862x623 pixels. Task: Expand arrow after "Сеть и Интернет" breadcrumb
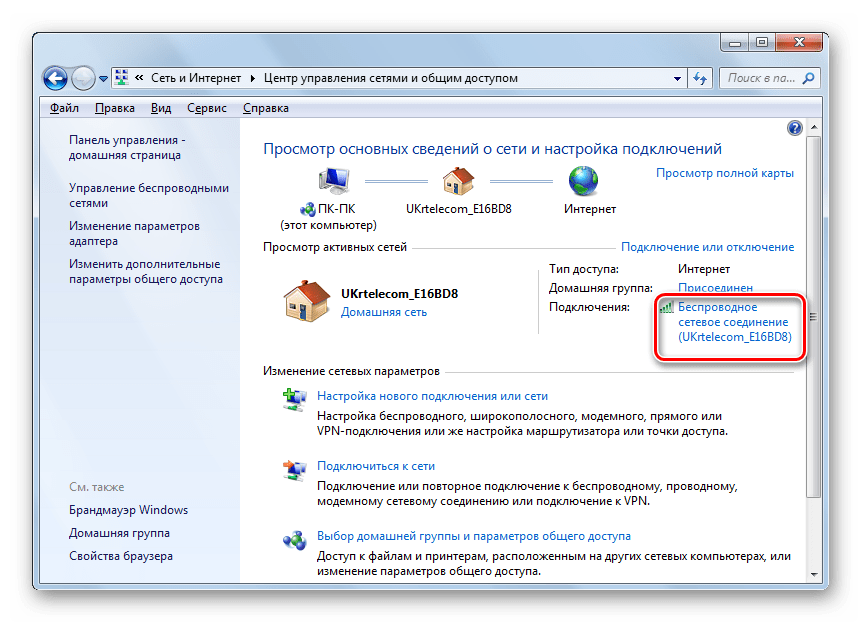point(252,78)
